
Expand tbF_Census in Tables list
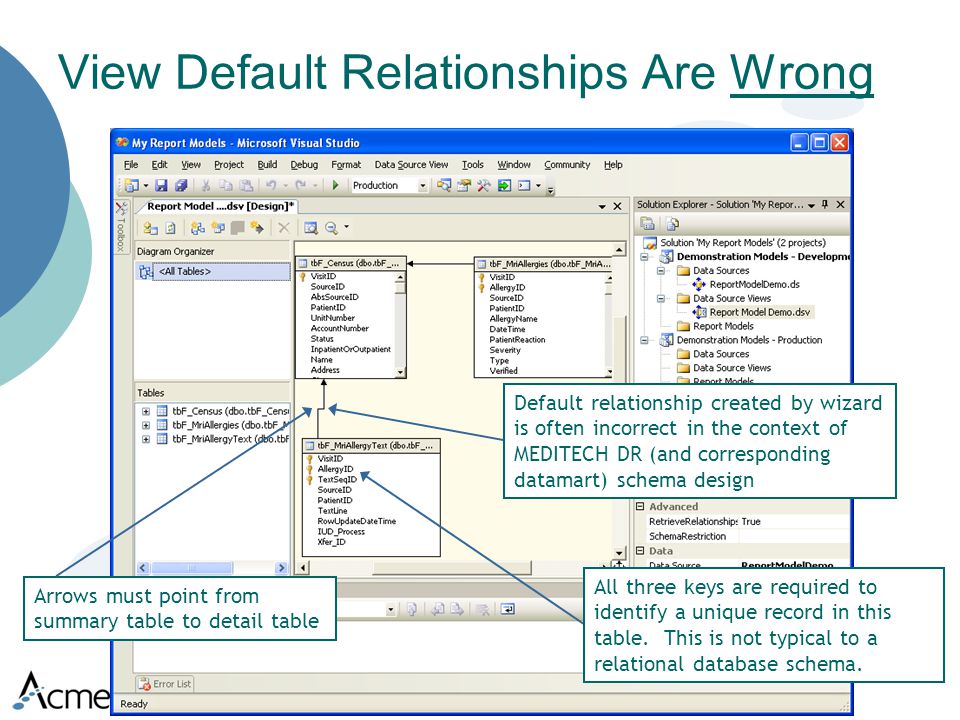(146, 411)
